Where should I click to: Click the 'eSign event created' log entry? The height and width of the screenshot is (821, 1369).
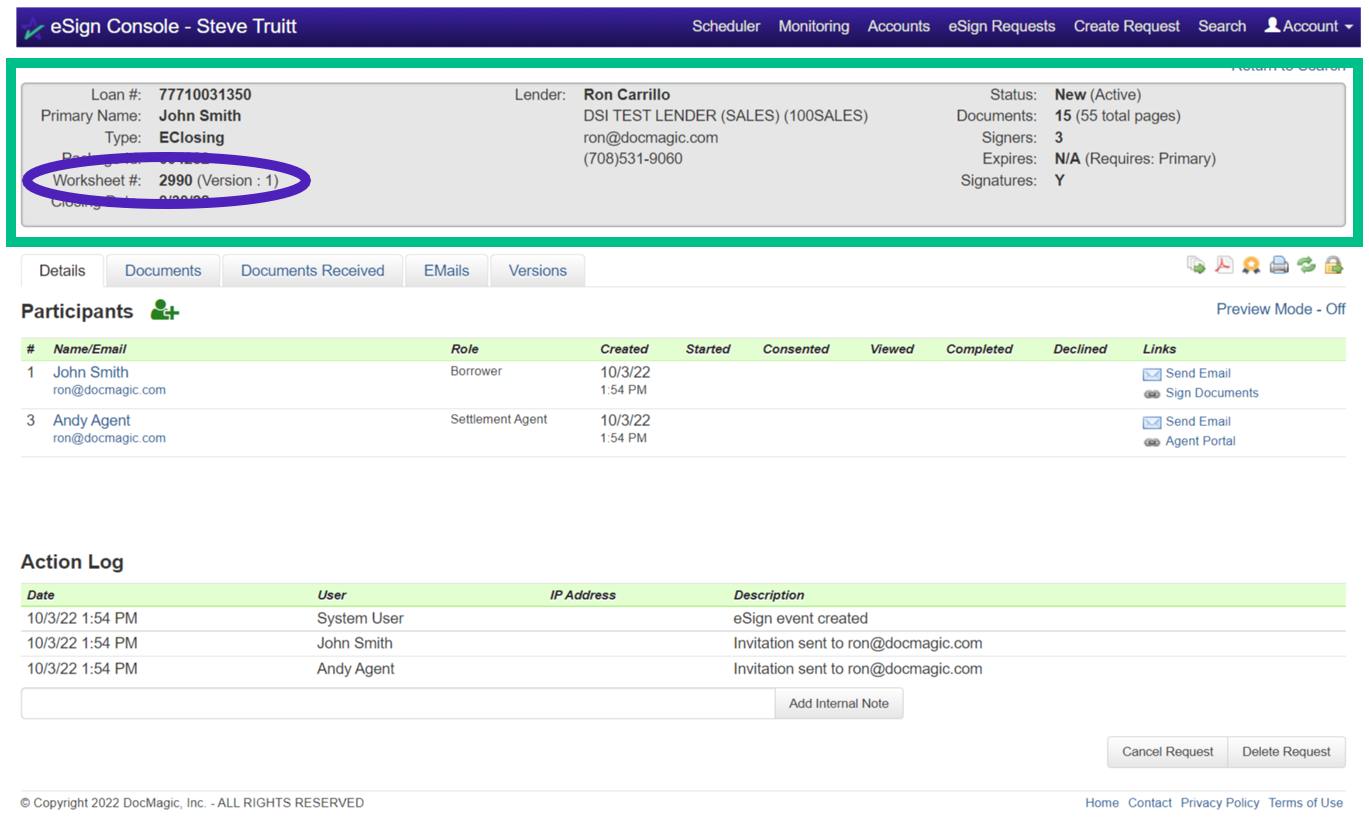tap(801, 618)
